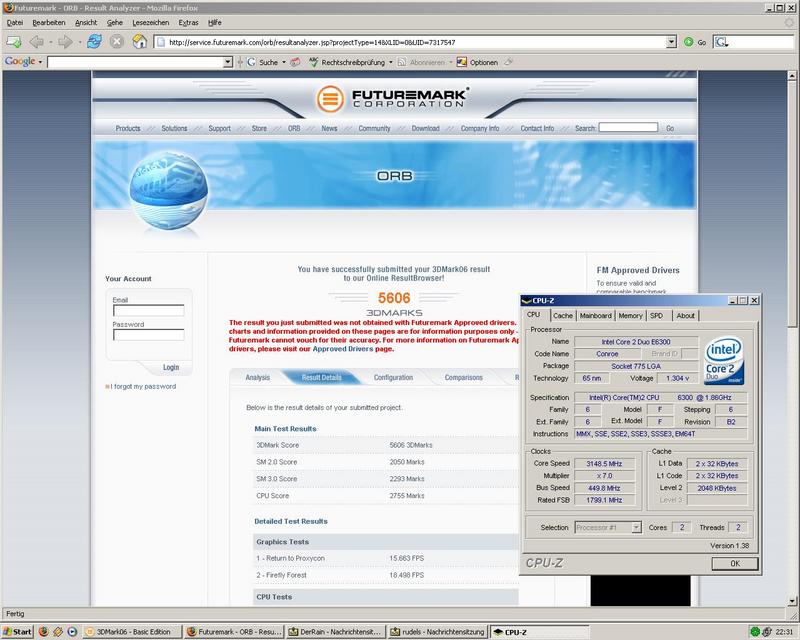Click the leftmost green-arrow navigation toolbar icon

tap(13, 42)
